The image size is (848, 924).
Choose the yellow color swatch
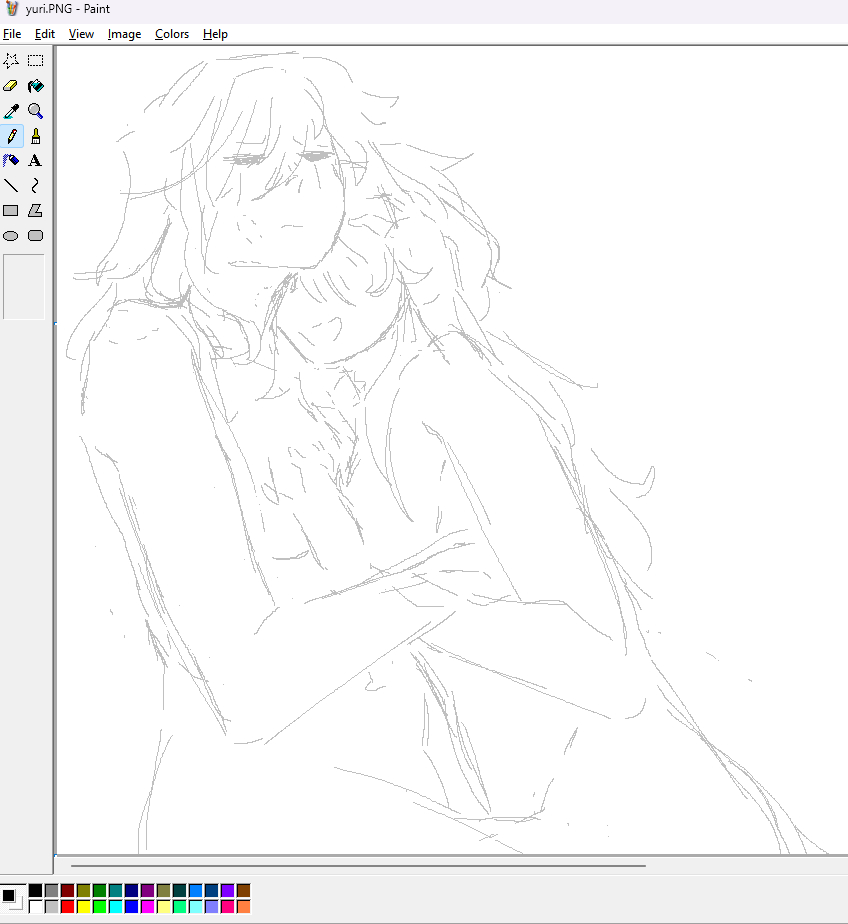84,906
